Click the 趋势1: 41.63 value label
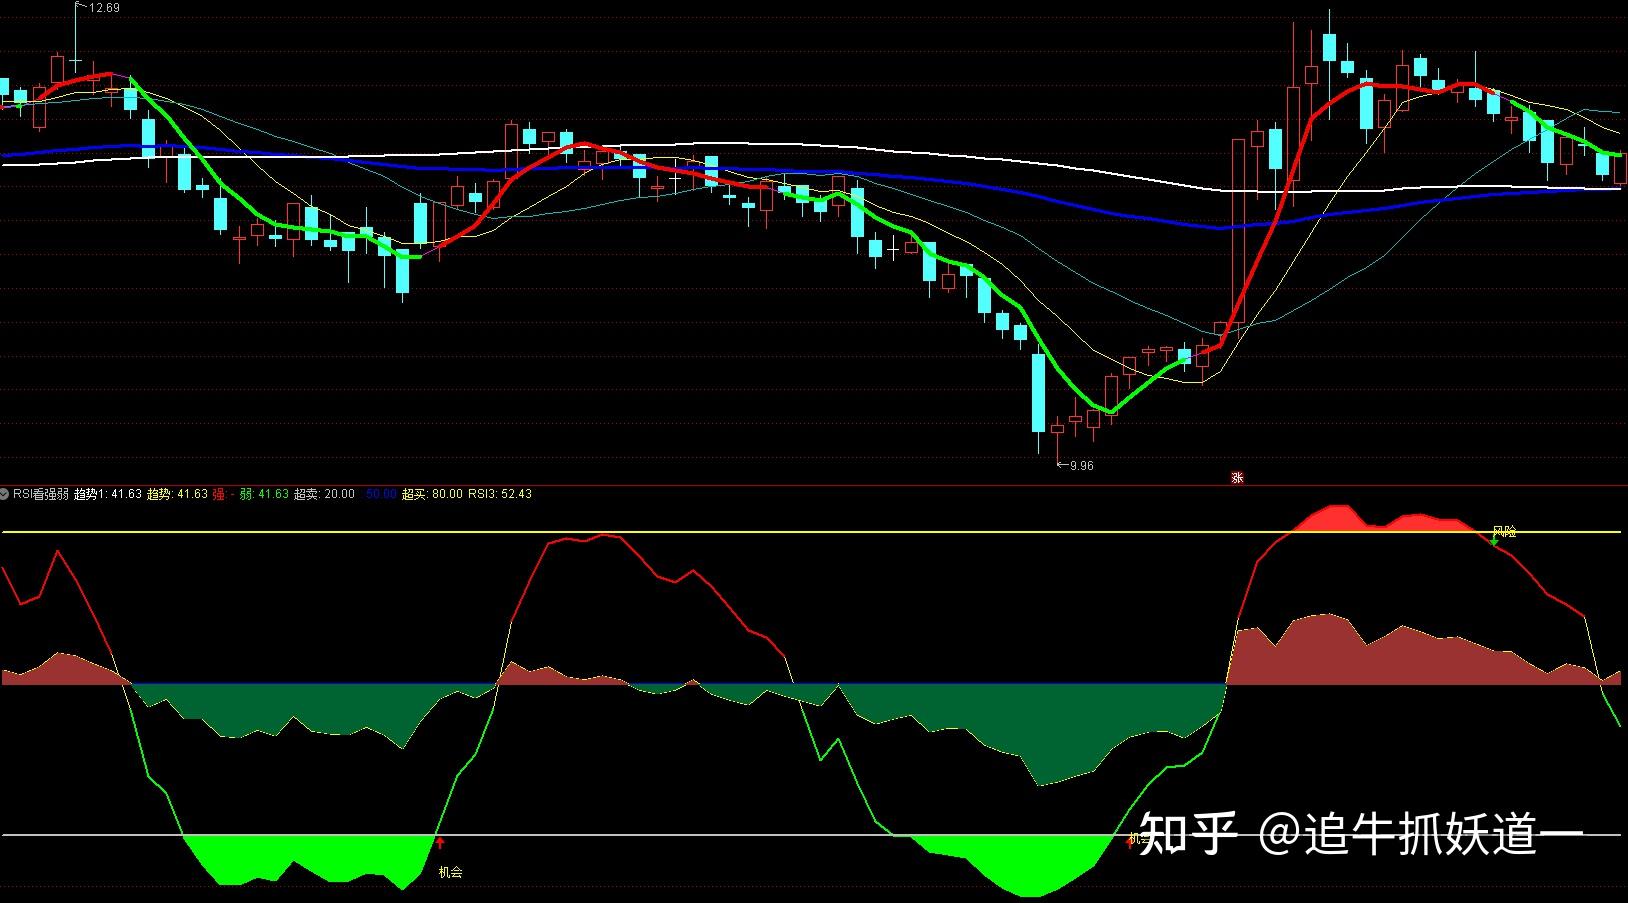The width and height of the screenshot is (1628, 903). pyautogui.click(x=107, y=494)
